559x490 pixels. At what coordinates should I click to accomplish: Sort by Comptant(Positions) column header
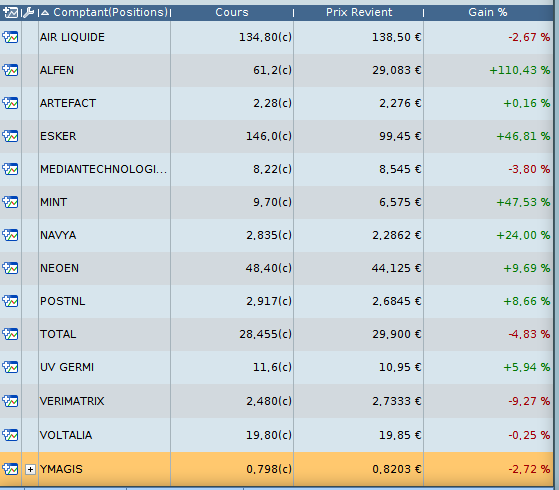110,12
